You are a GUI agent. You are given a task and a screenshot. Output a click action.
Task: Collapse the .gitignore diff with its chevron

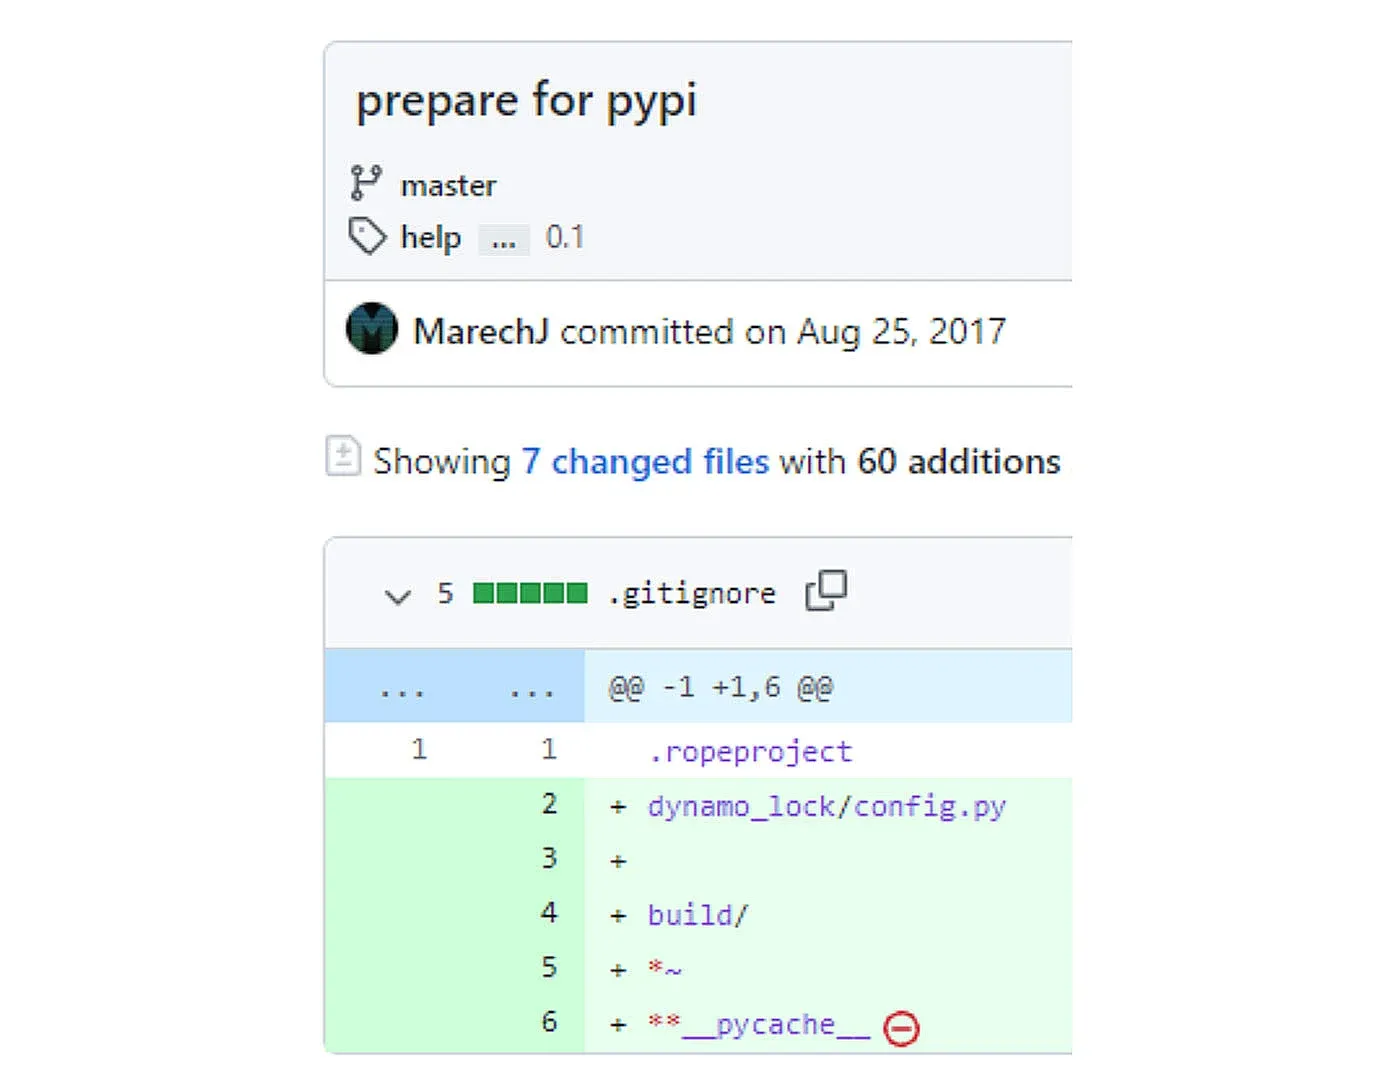click(399, 595)
